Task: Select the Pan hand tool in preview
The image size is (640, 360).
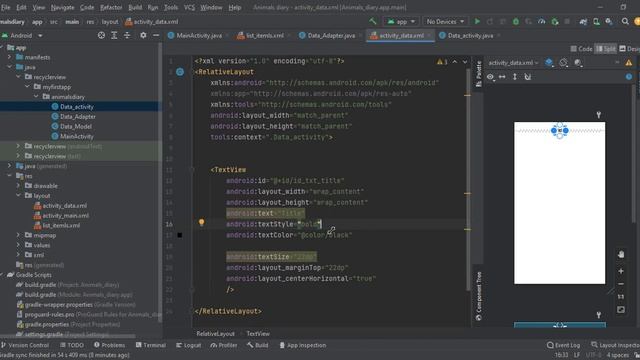Action: [621, 254]
